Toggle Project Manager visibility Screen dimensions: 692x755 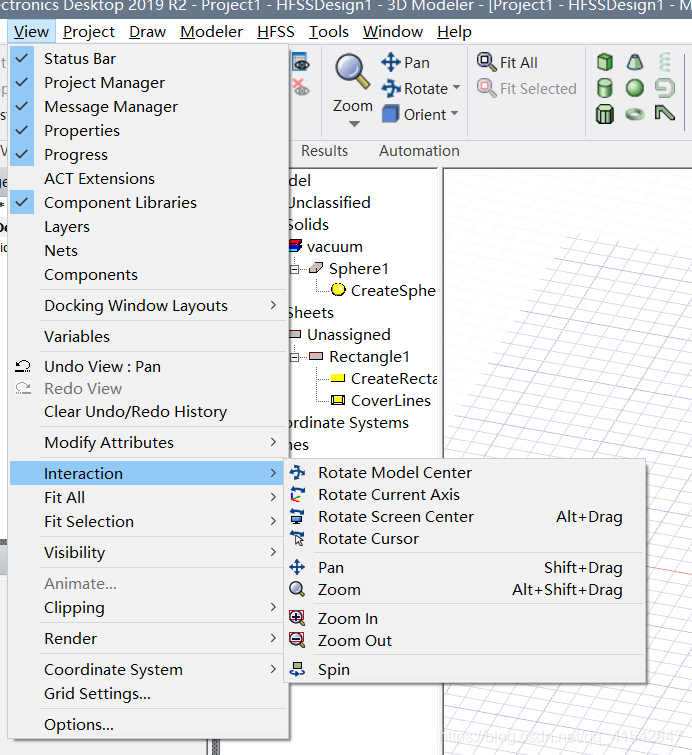[x=149, y=83]
